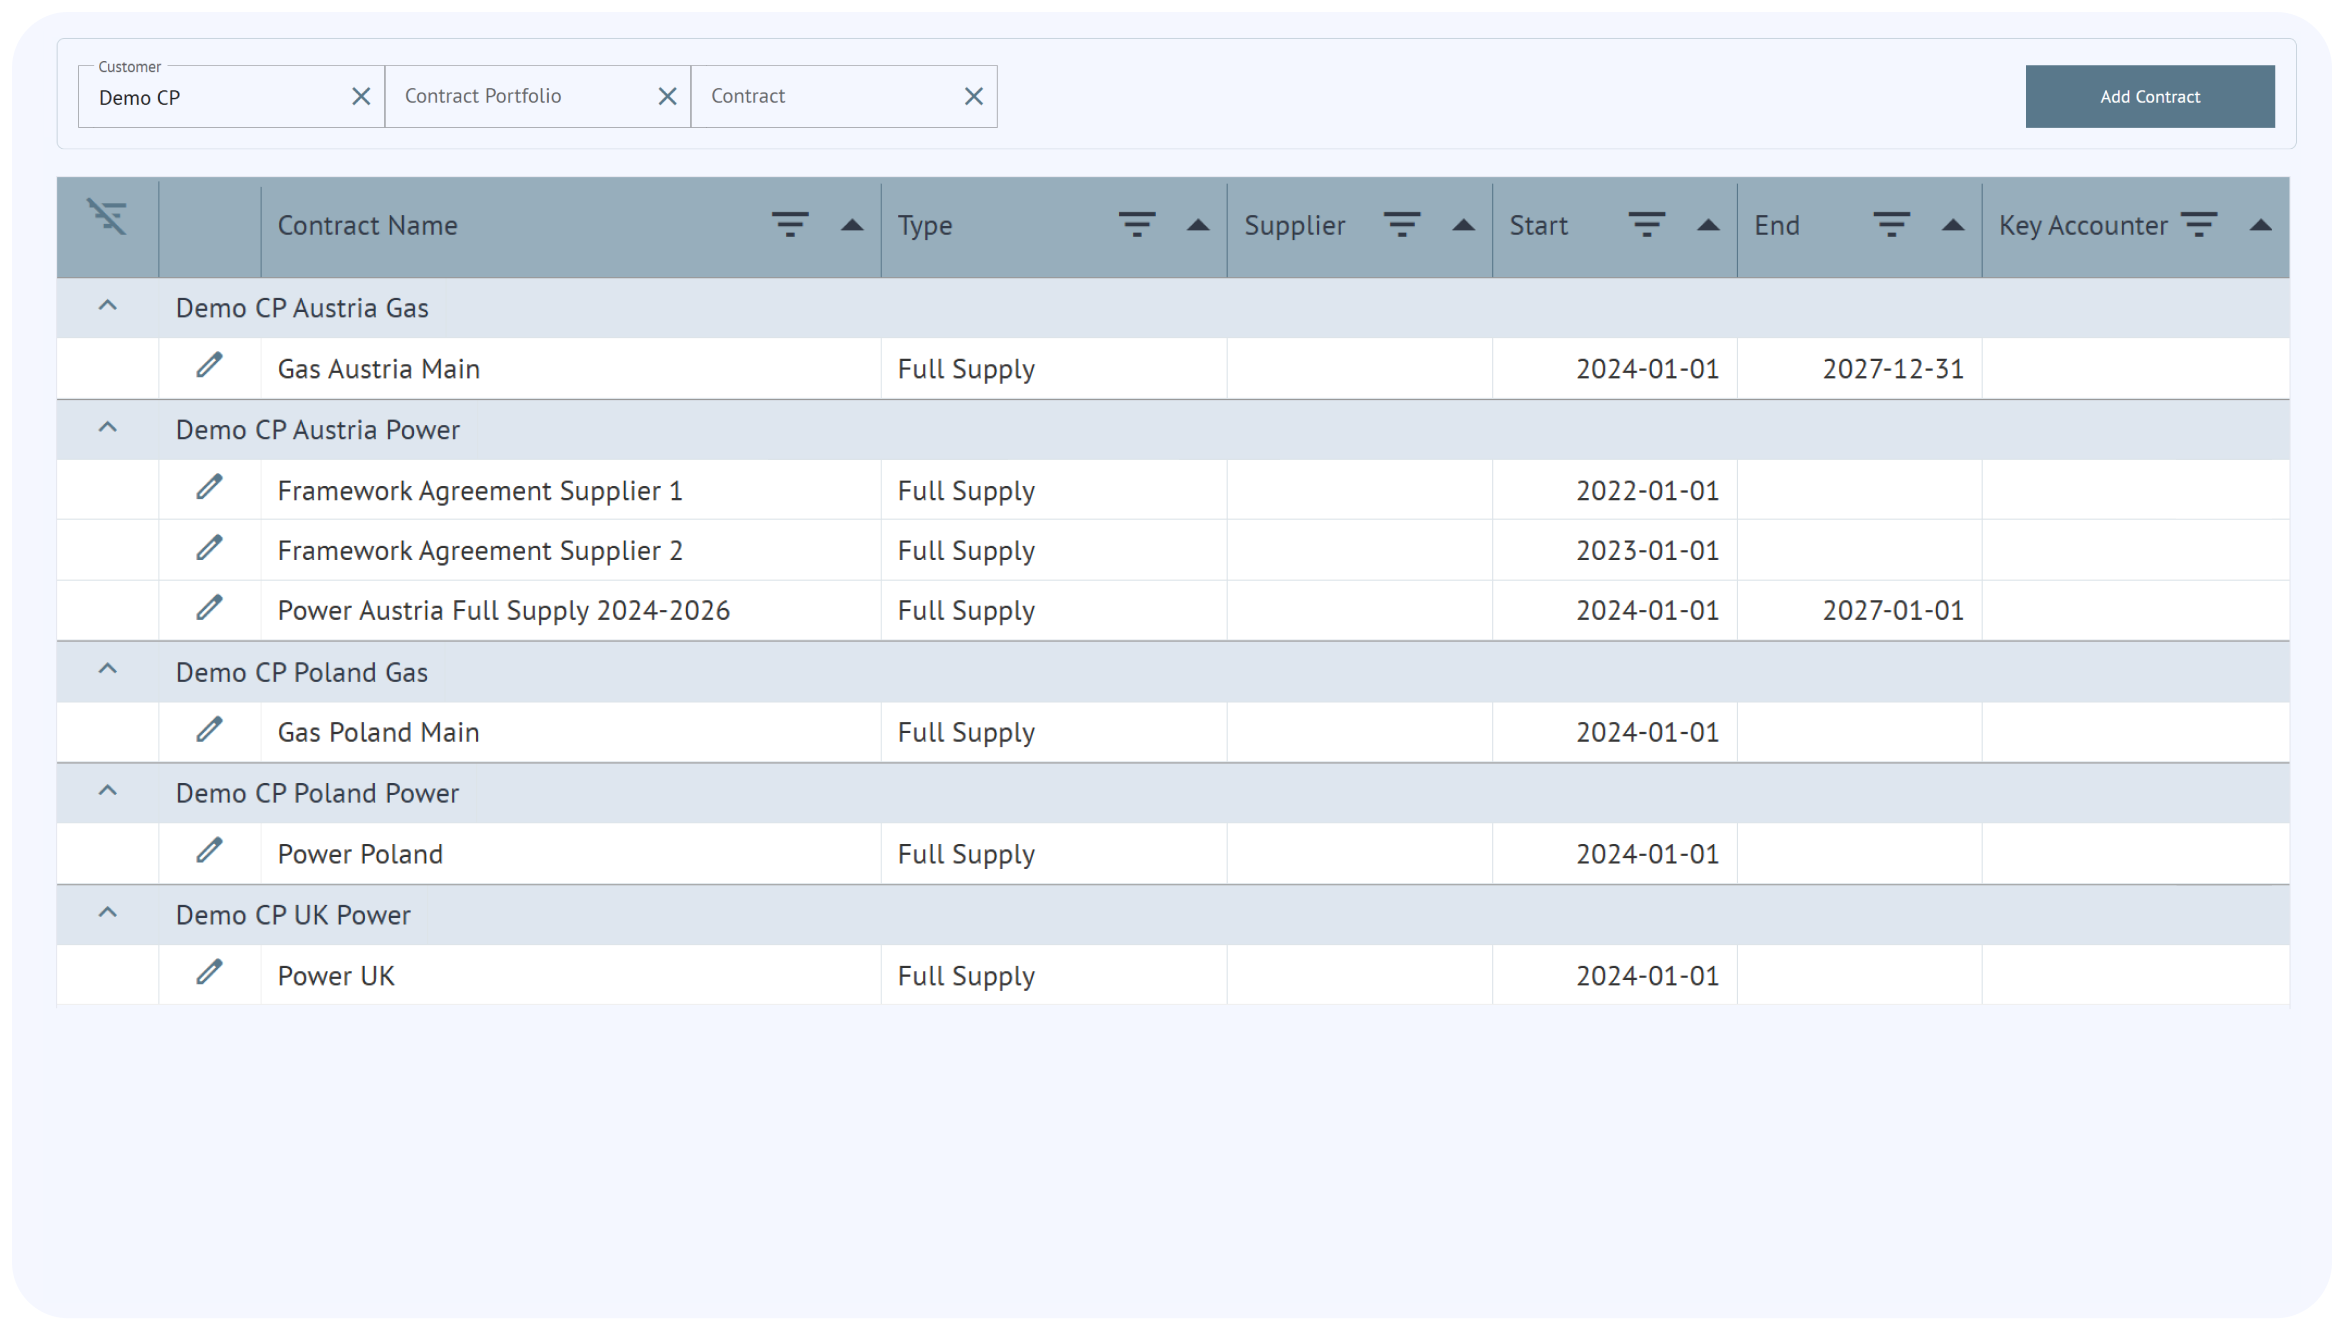
Task: Click the Add Contract button
Action: point(2149,96)
